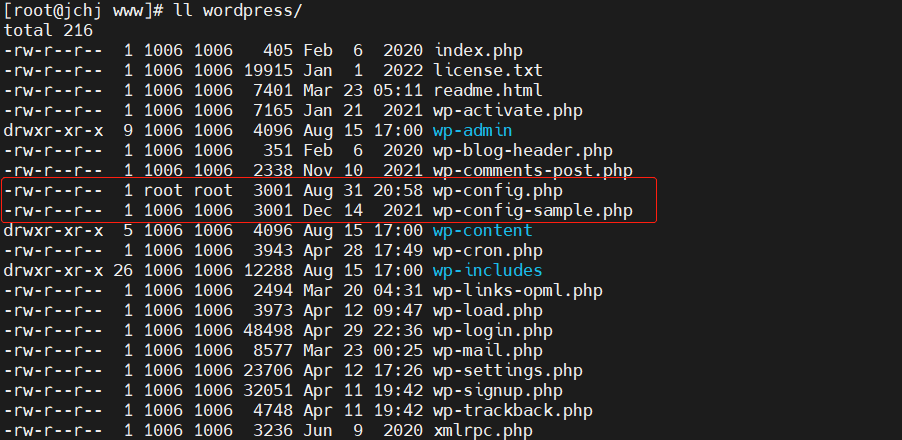Click the wp-activate.php filename
Viewport: 902px width, 440px height.
pos(508,110)
